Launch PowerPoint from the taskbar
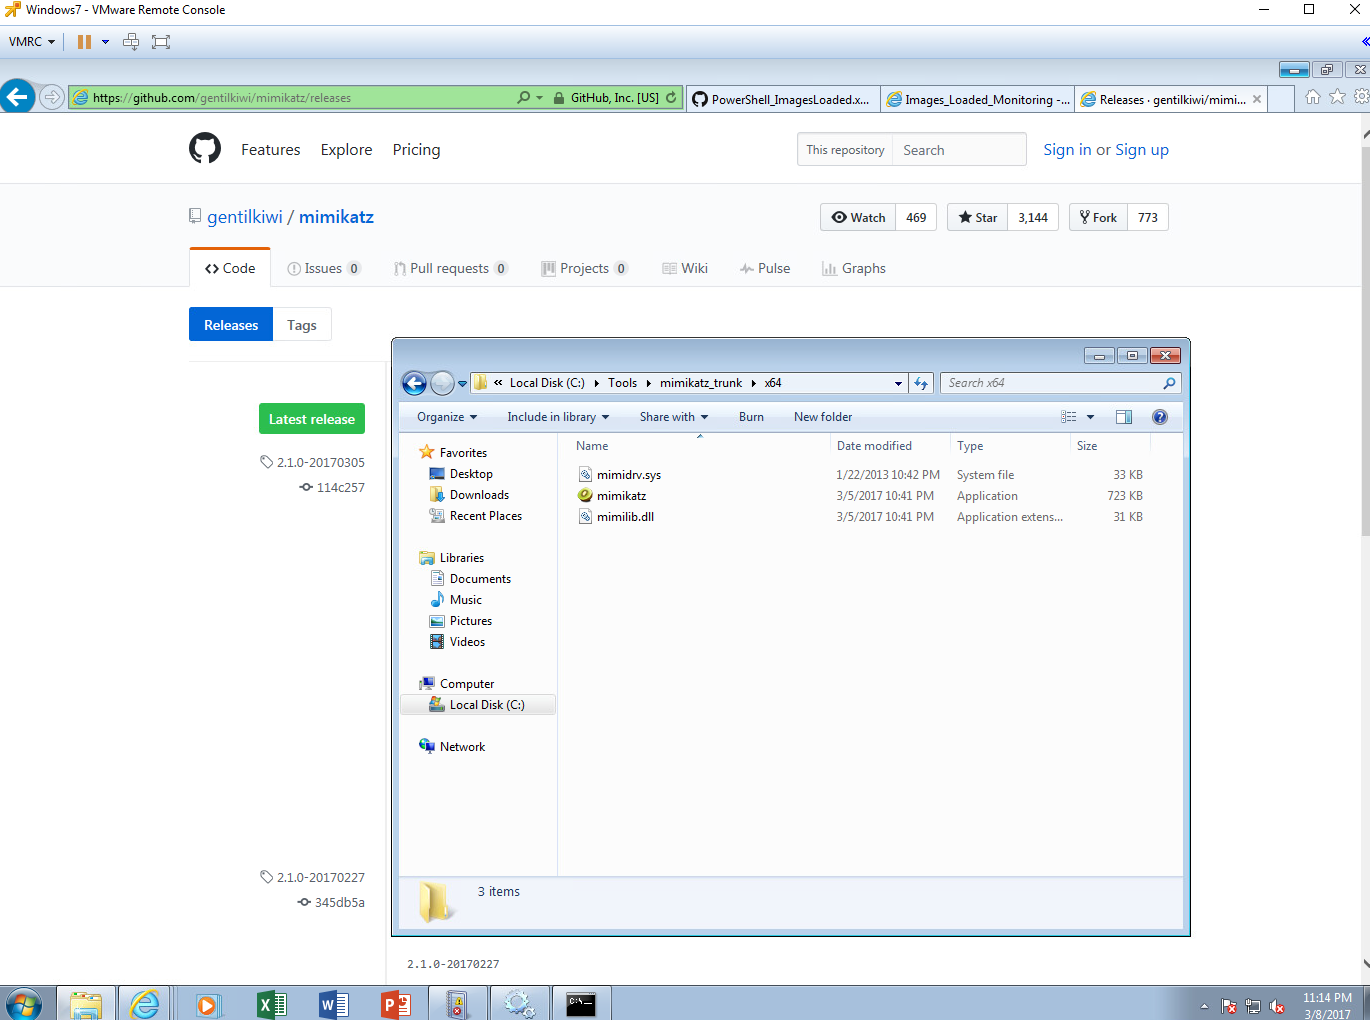The width and height of the screenshot is (1370, 1020). point(395,1004)
